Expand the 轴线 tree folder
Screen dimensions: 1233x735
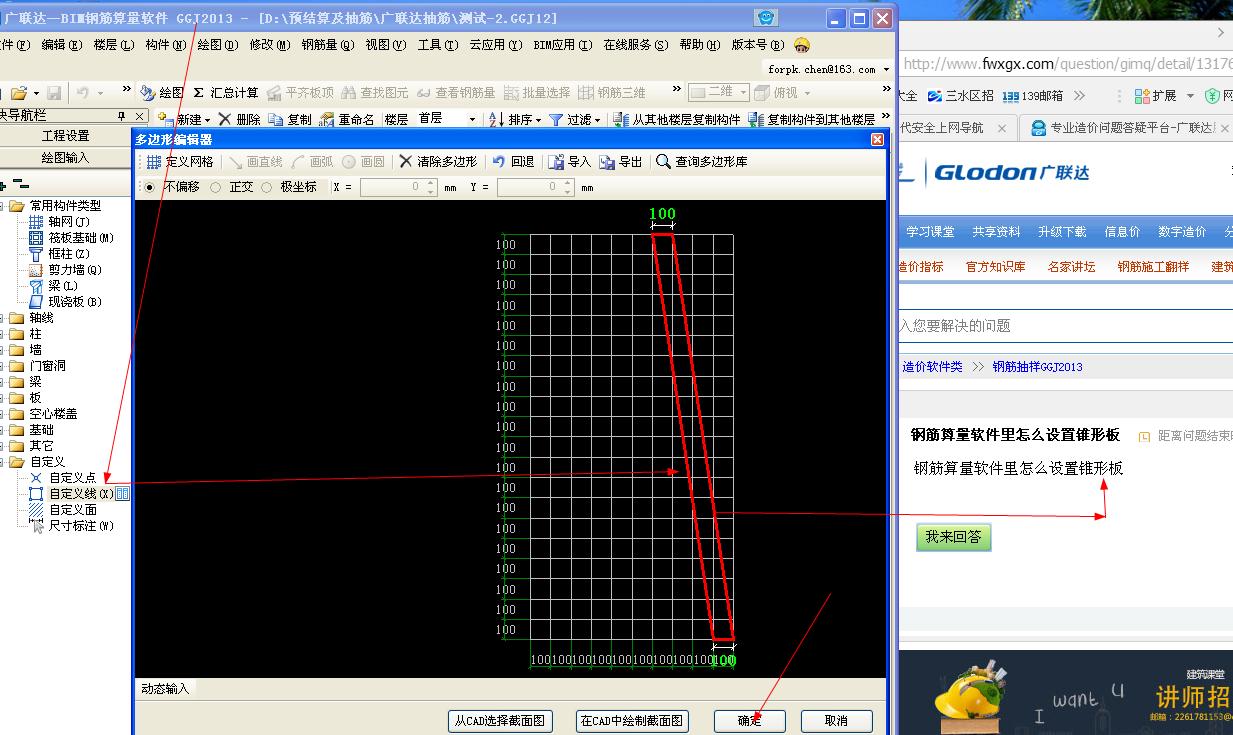[3, 318]
